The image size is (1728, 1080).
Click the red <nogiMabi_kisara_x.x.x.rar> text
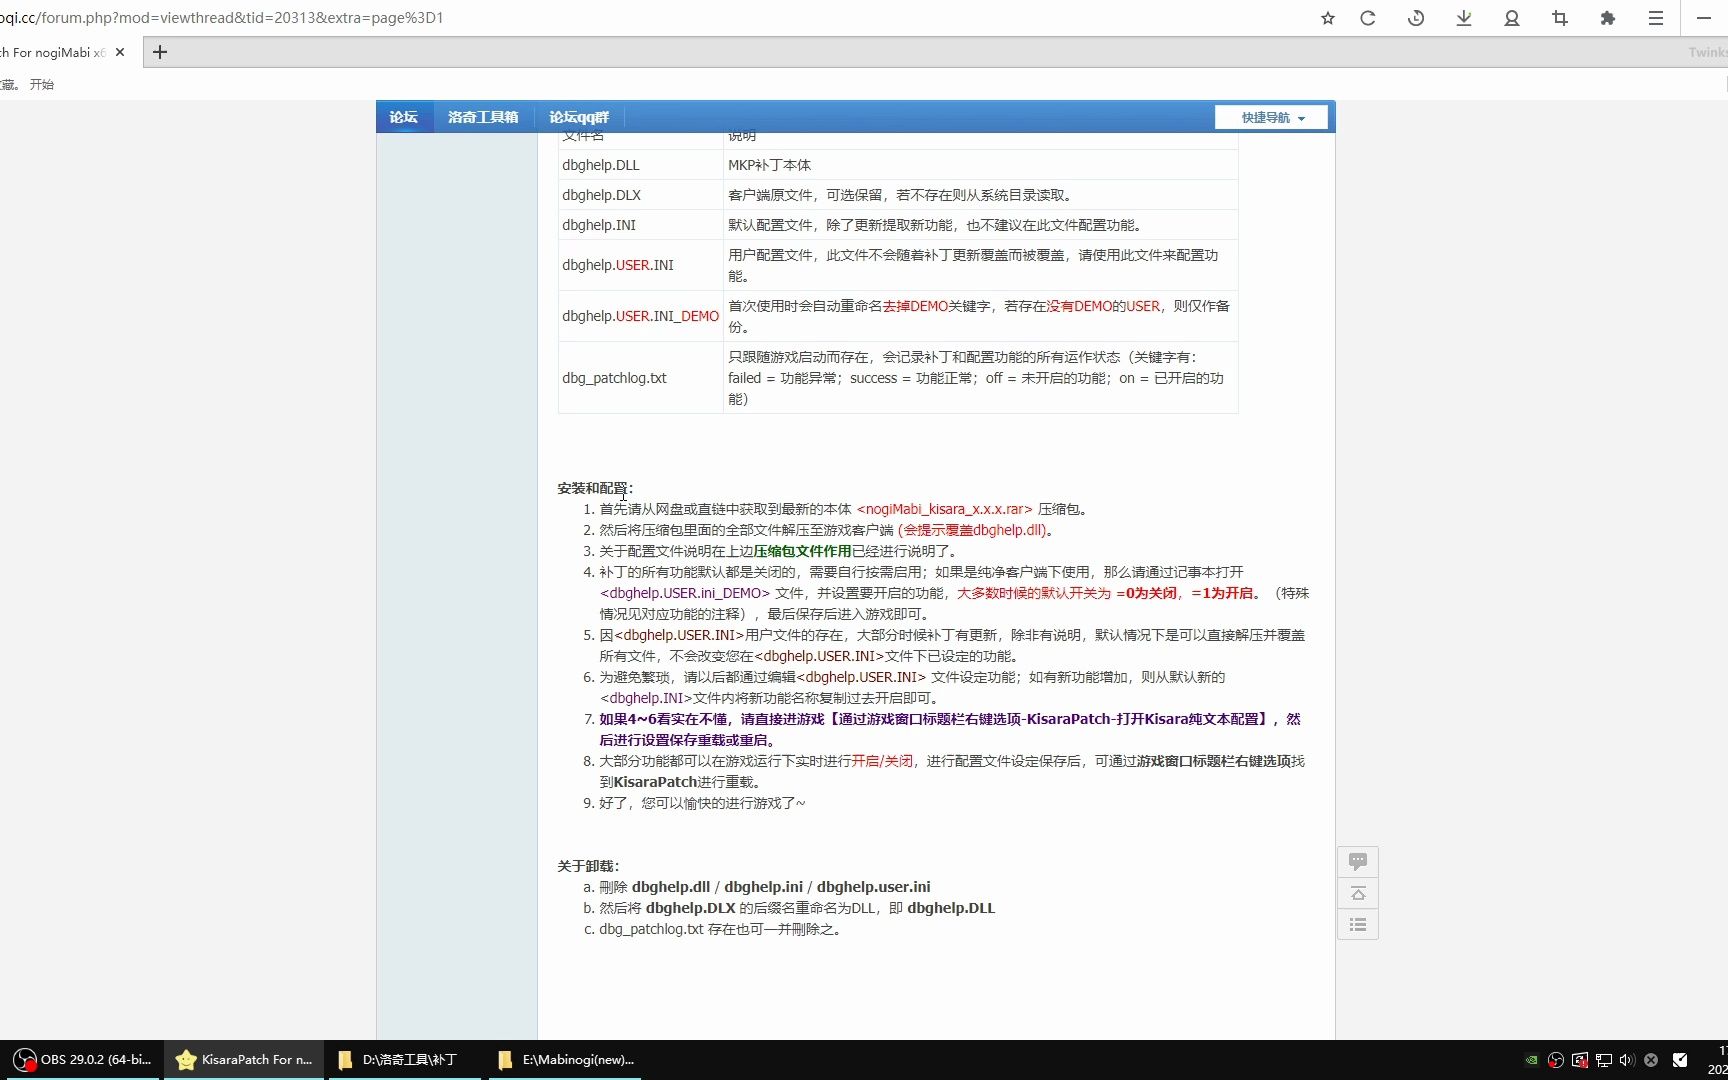(945, 509)
